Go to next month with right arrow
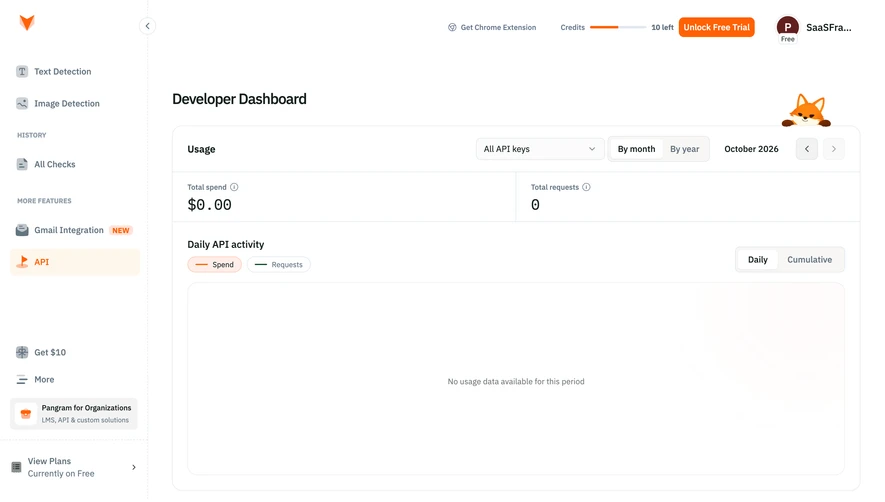Viewport: 885px width, 502px height. pyautogui.click(x=834, y=149)
